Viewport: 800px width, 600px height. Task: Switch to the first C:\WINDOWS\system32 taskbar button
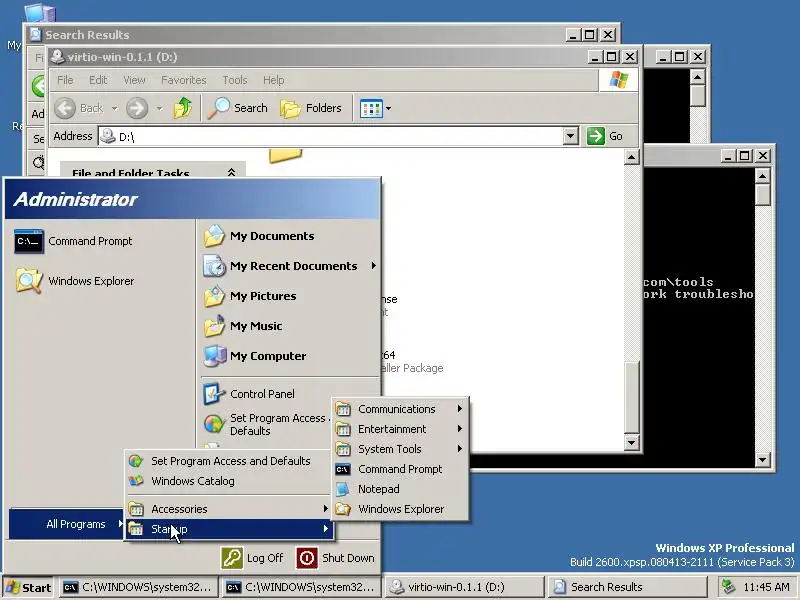(x=138, y=587)
